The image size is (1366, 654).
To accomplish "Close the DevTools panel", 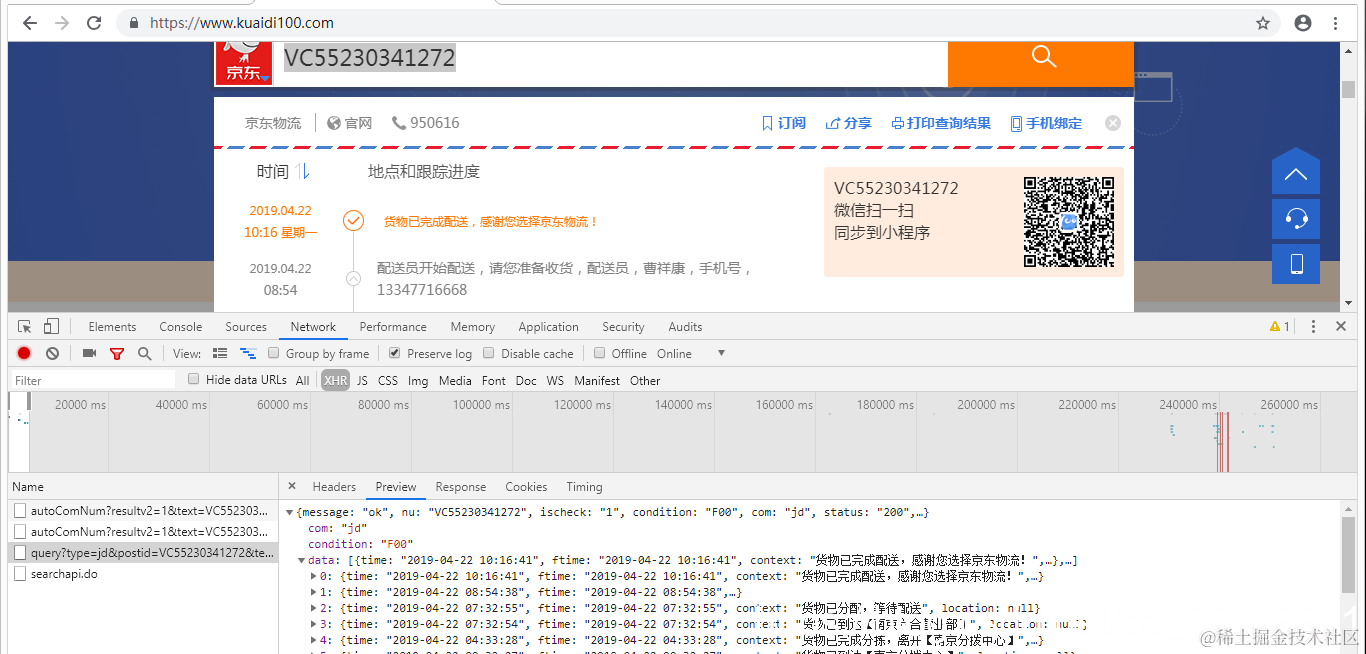I will (x=1342, y=327).
